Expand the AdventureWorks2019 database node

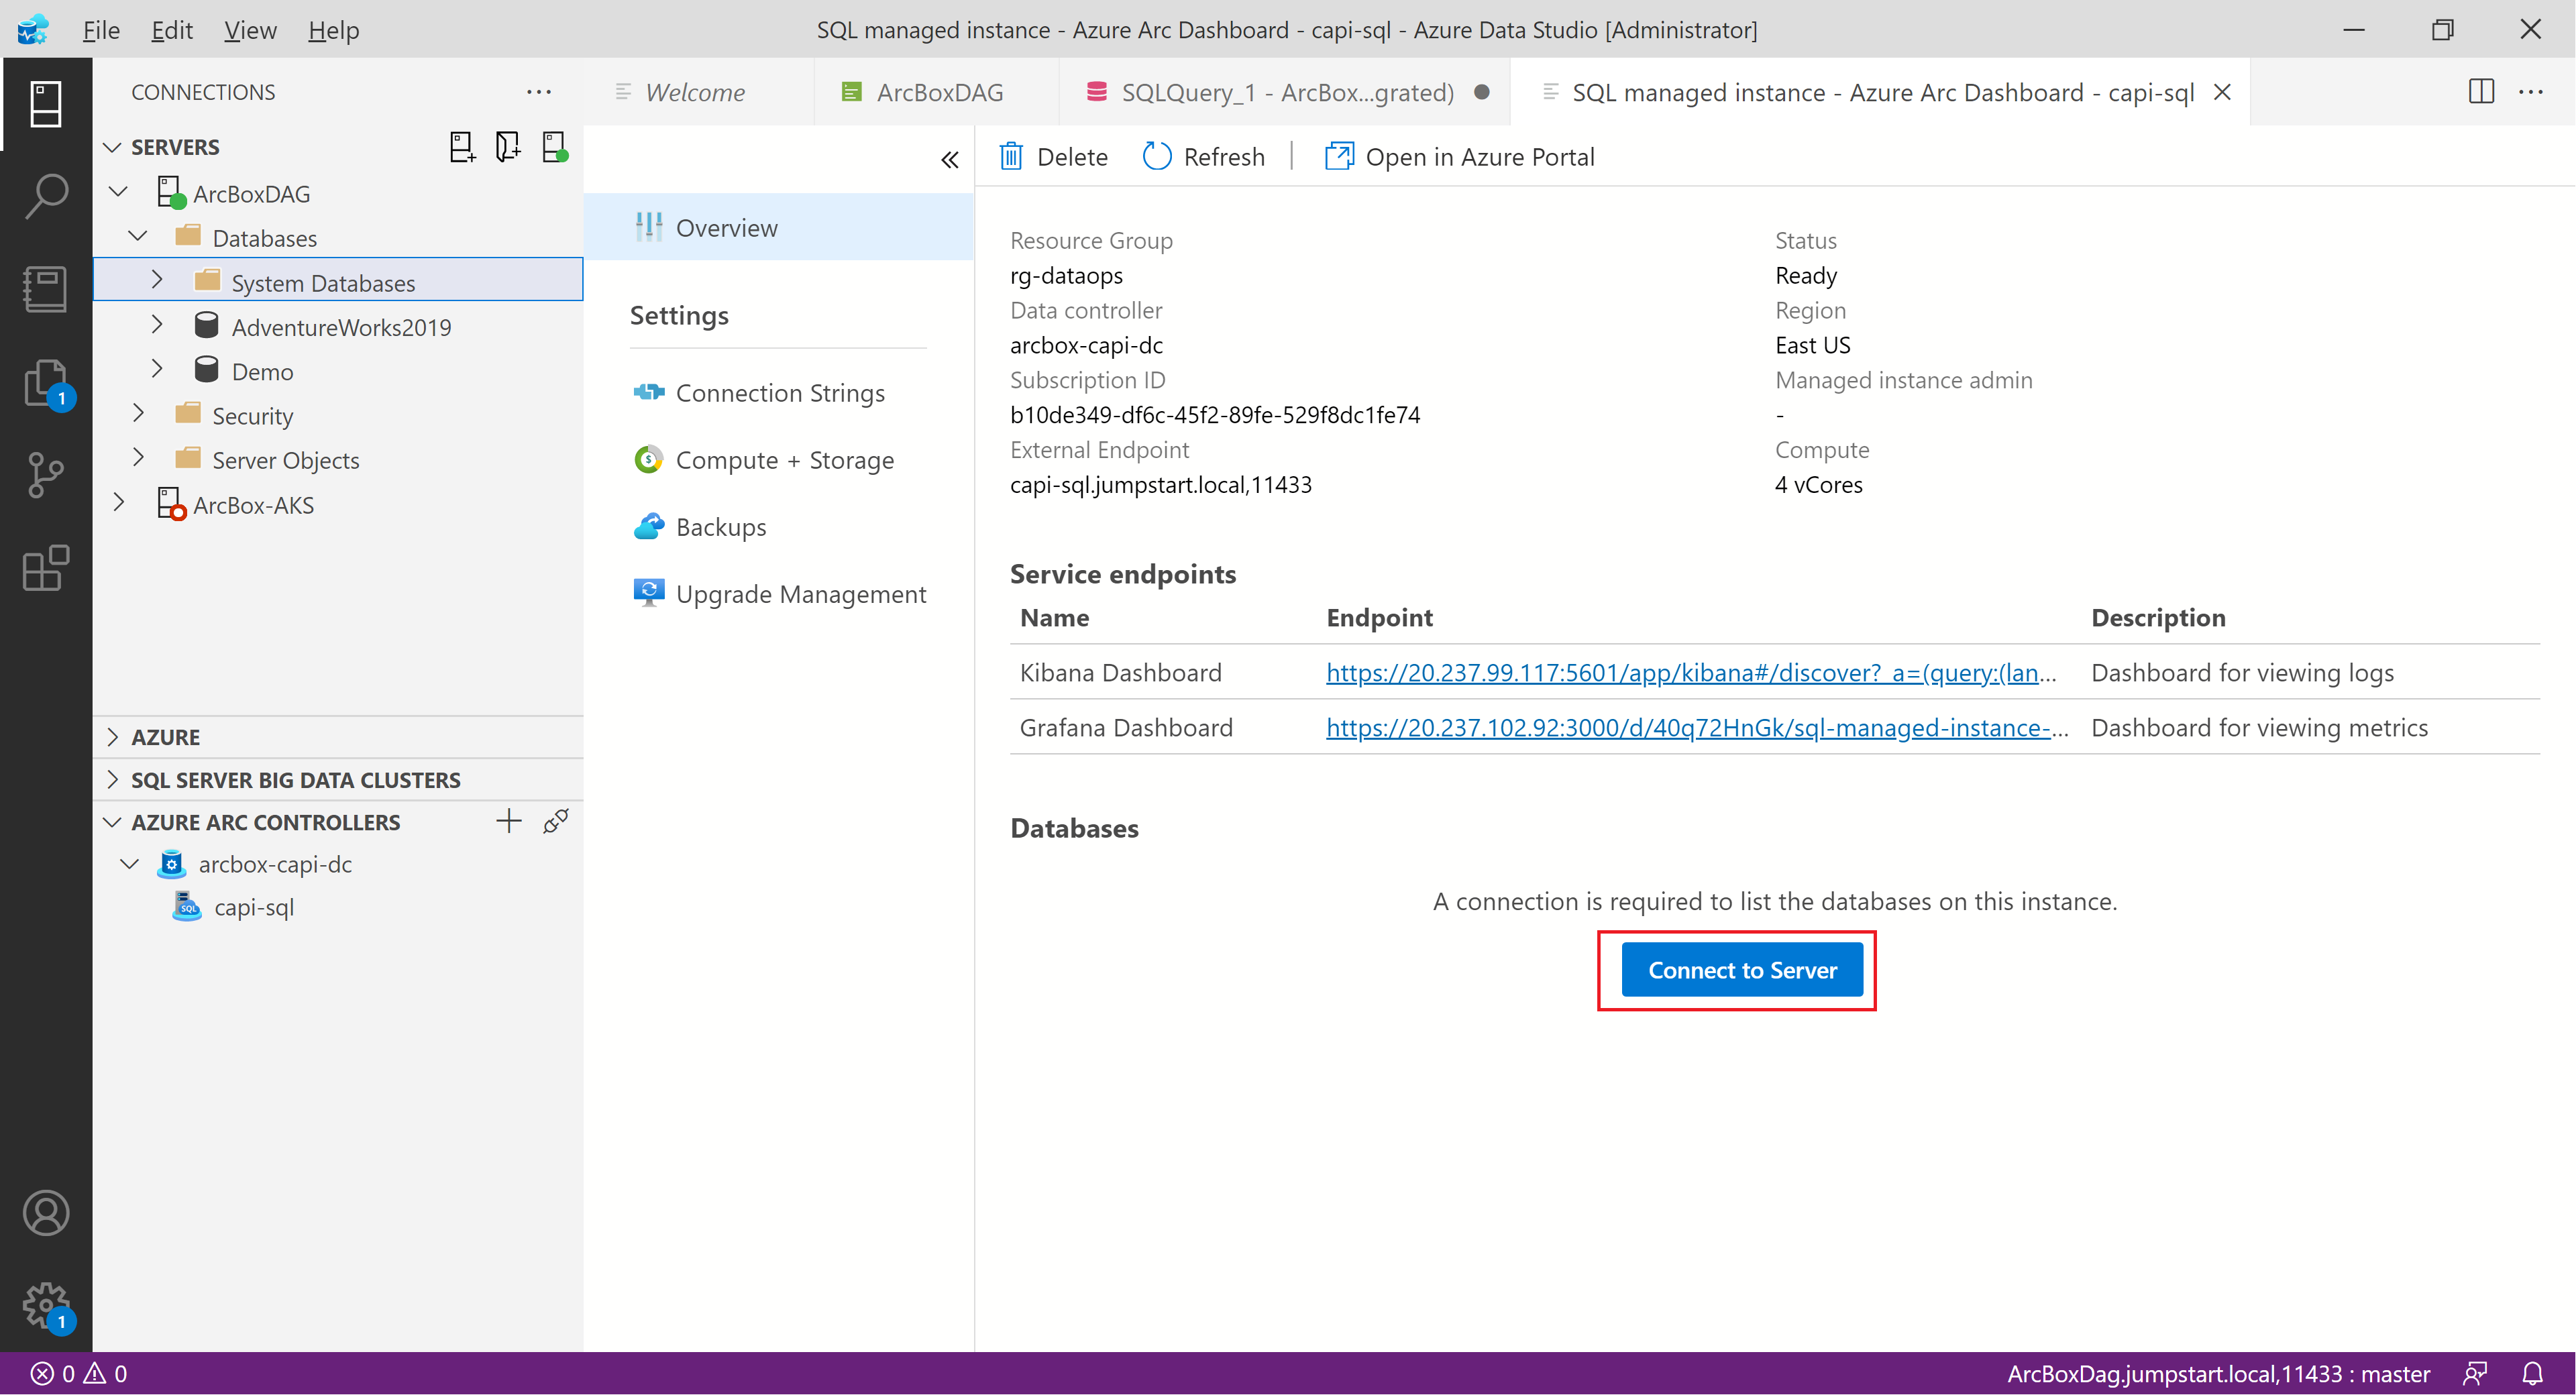pos(157,326)
